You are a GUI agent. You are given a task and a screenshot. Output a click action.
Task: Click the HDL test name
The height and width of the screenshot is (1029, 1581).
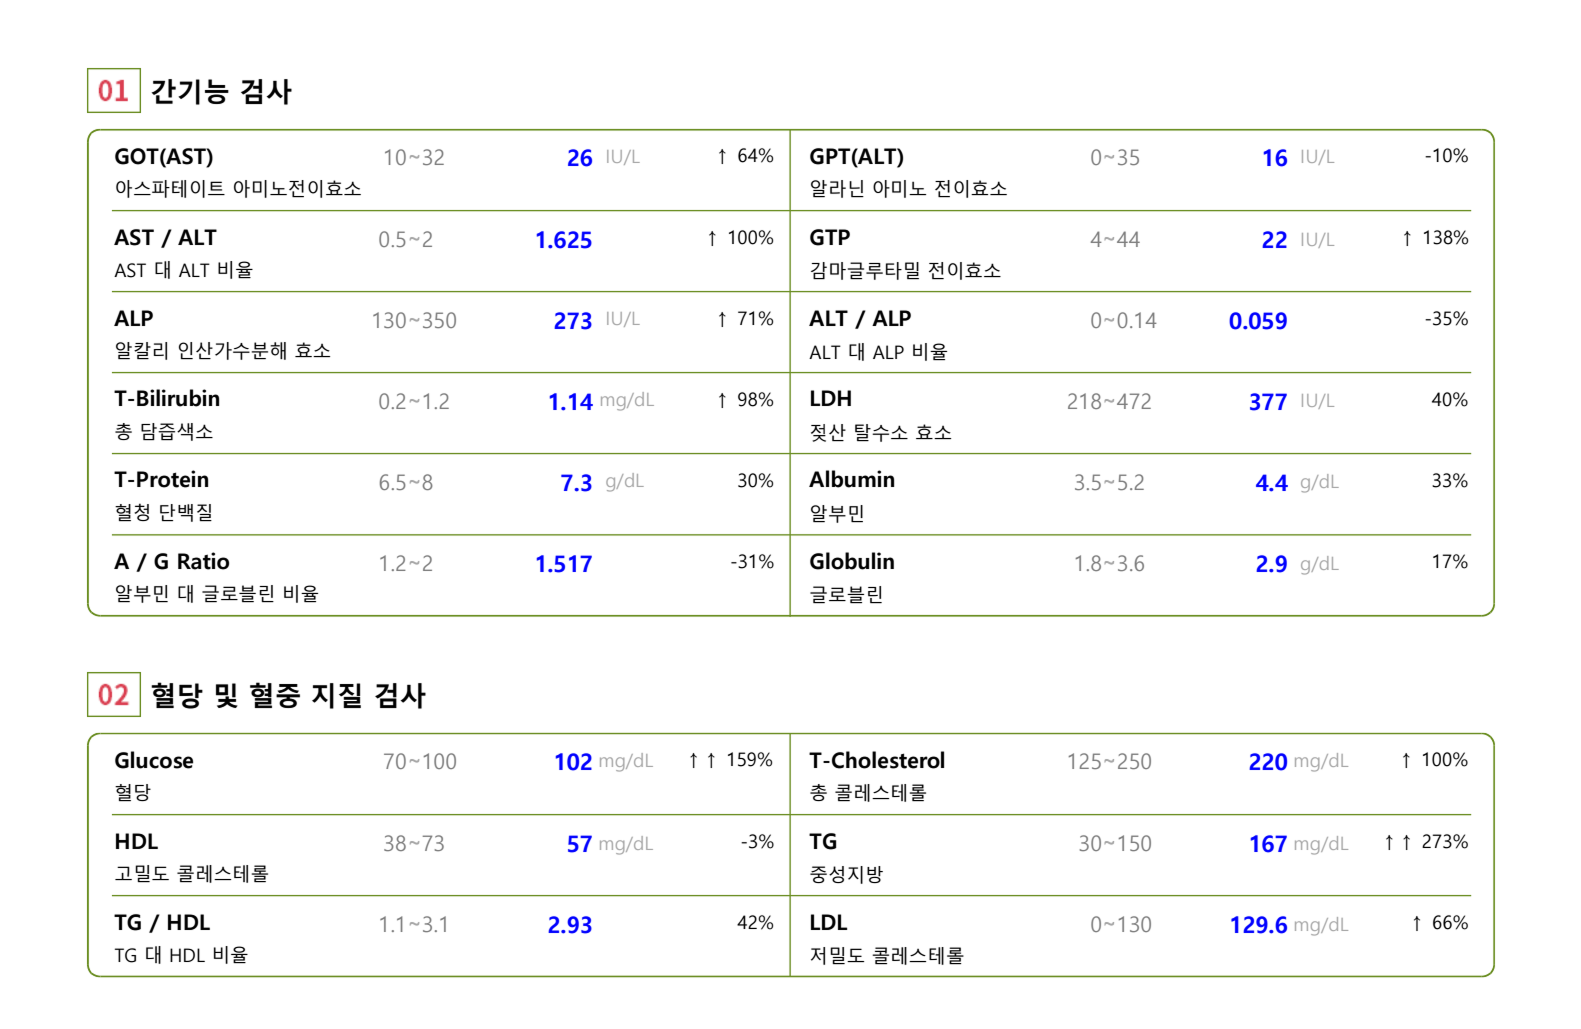click(x=136, y=842)
